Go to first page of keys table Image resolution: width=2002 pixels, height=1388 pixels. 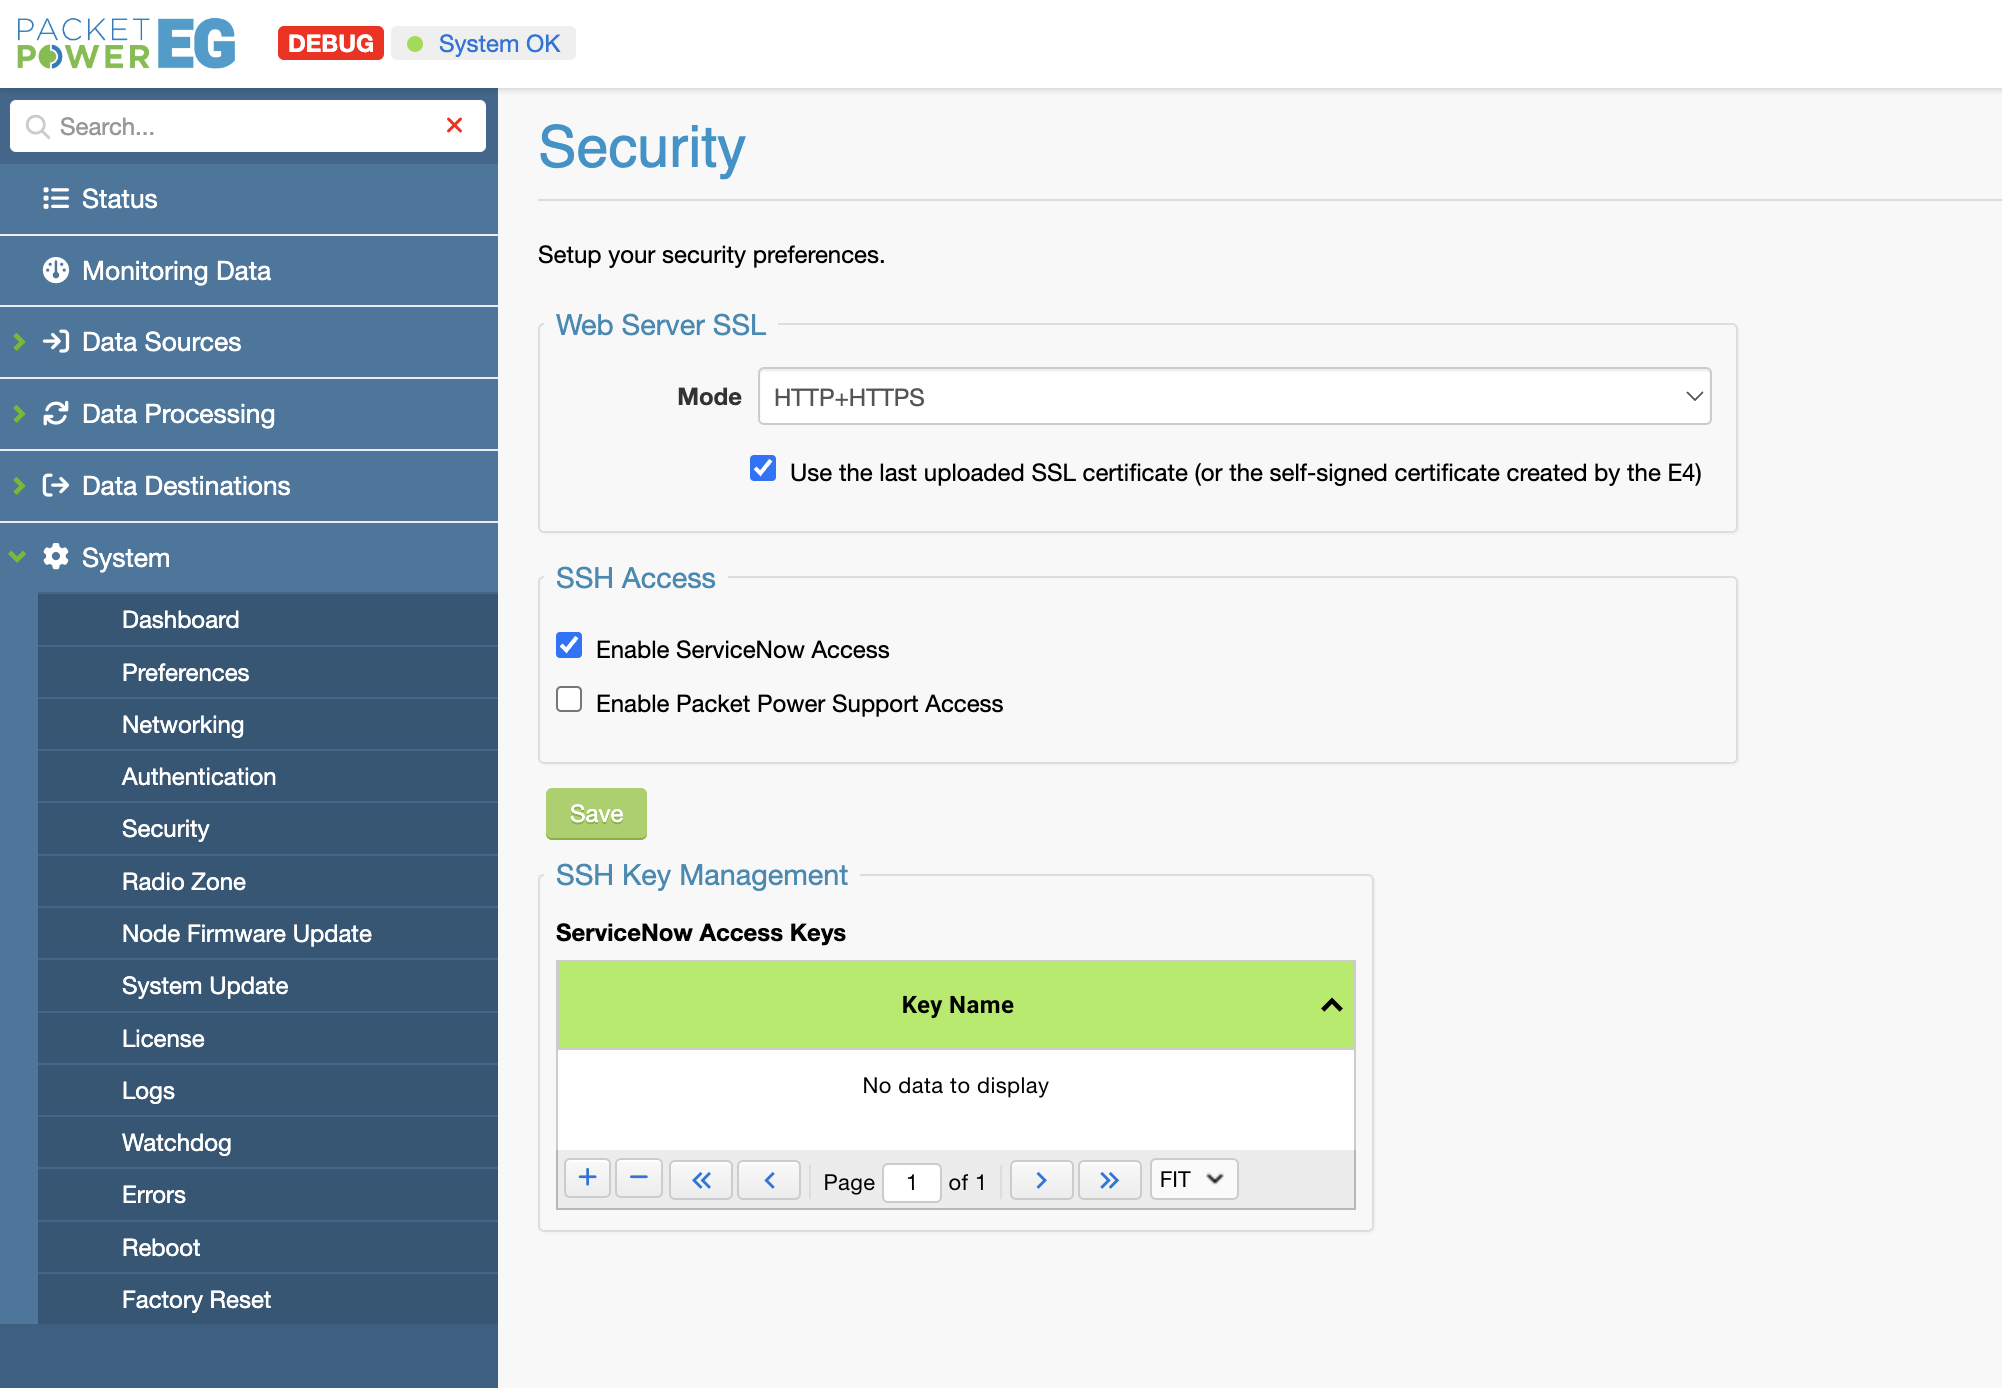(x=701, y=1180)
